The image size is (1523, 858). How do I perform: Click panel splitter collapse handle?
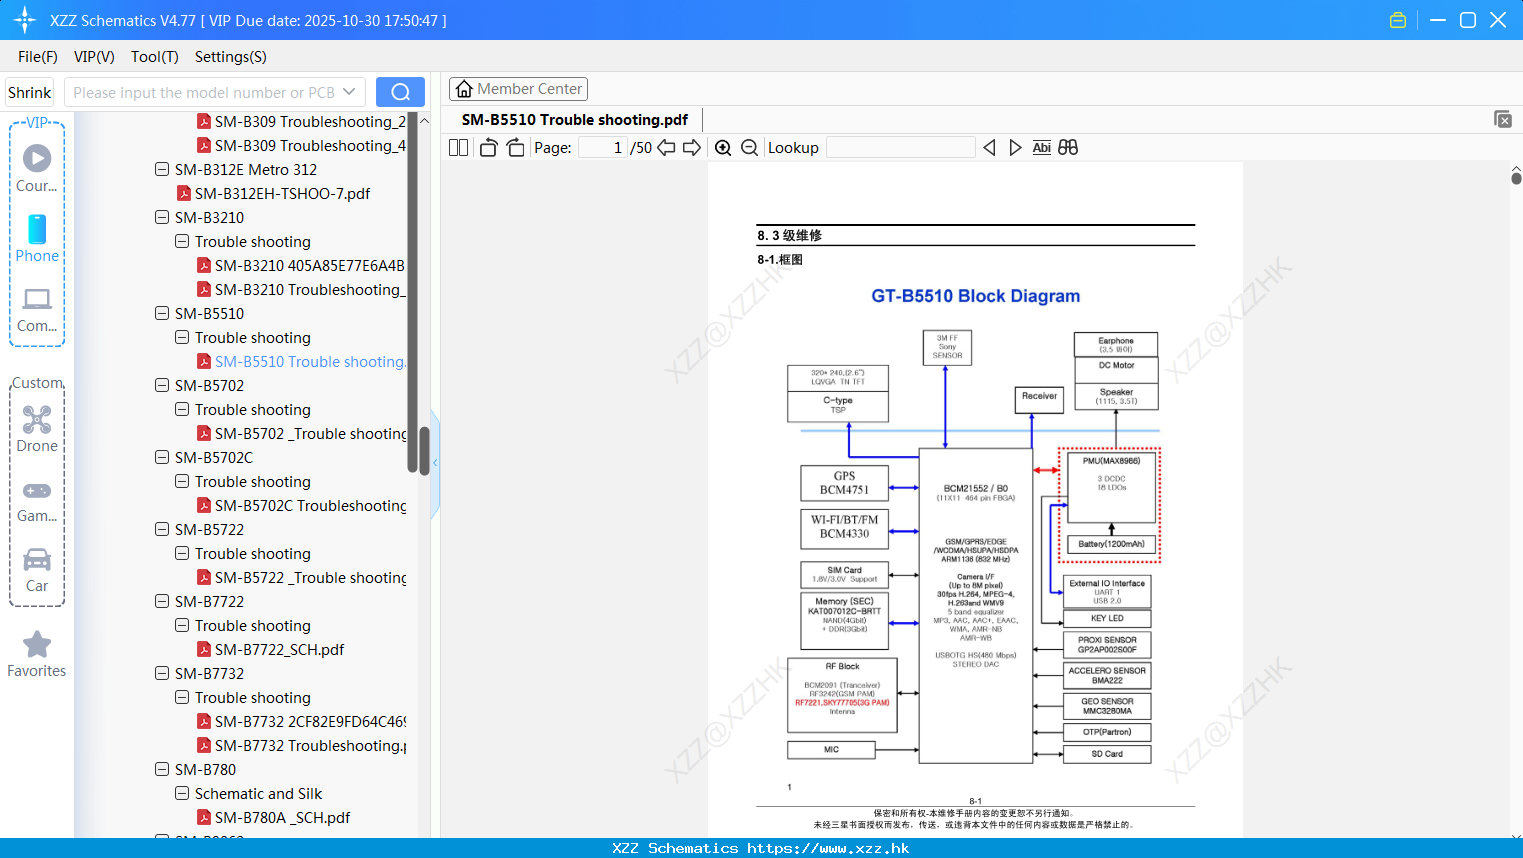coord(435,462)
